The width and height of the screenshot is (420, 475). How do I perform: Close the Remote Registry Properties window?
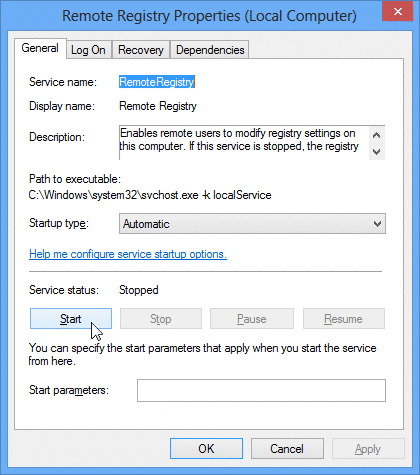(397, 12)
